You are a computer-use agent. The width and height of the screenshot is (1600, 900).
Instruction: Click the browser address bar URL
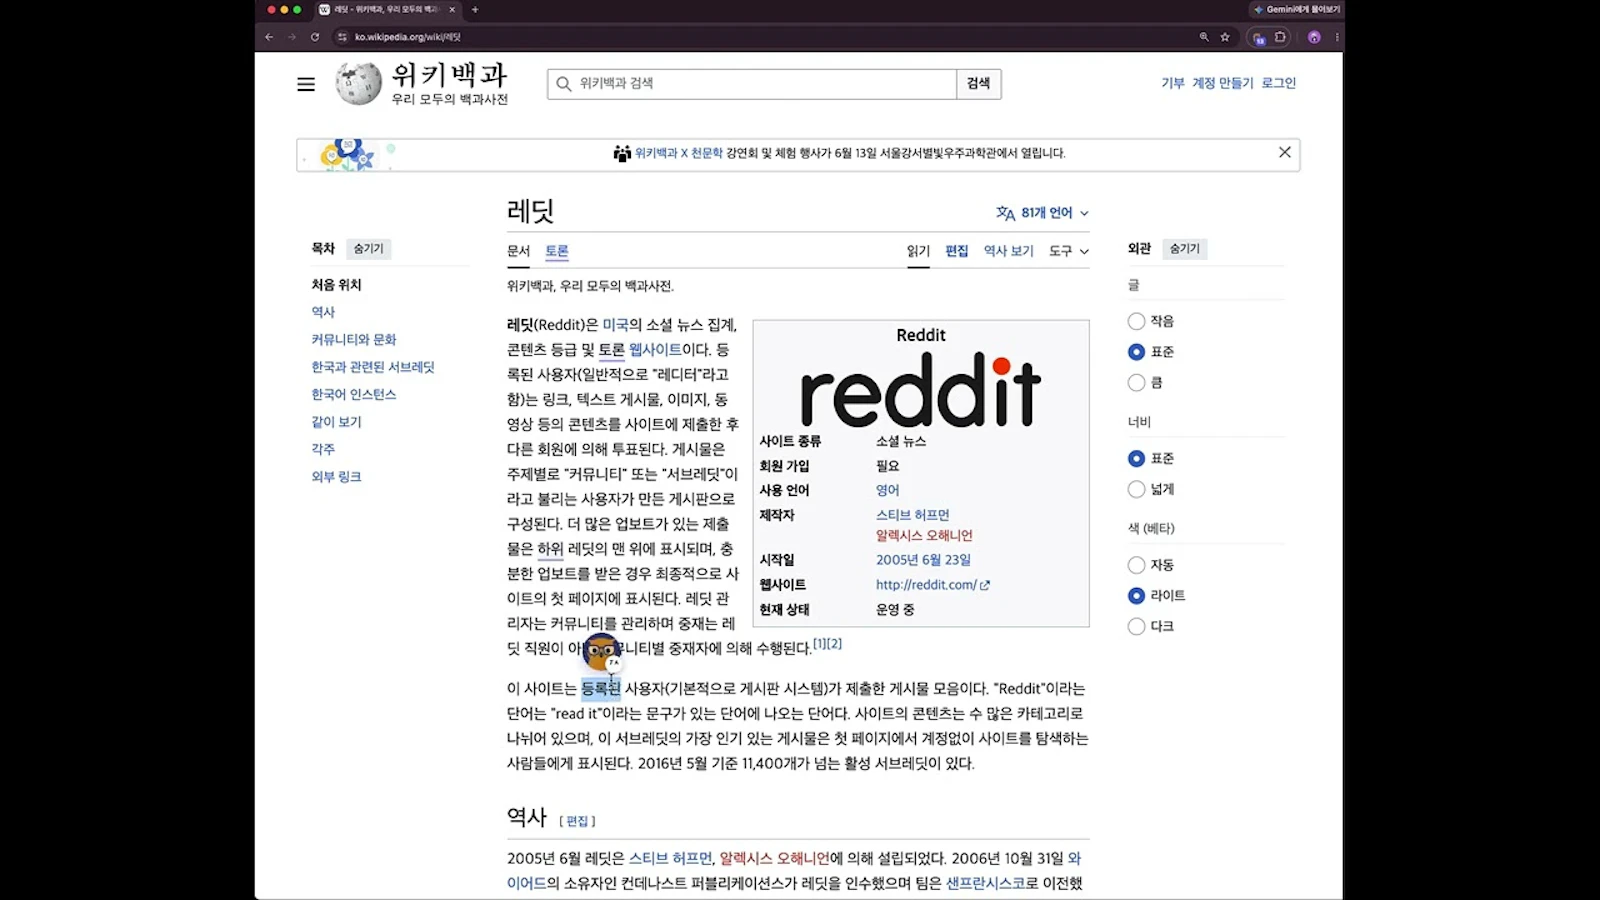pyautogui.click(x=407, y=37)
